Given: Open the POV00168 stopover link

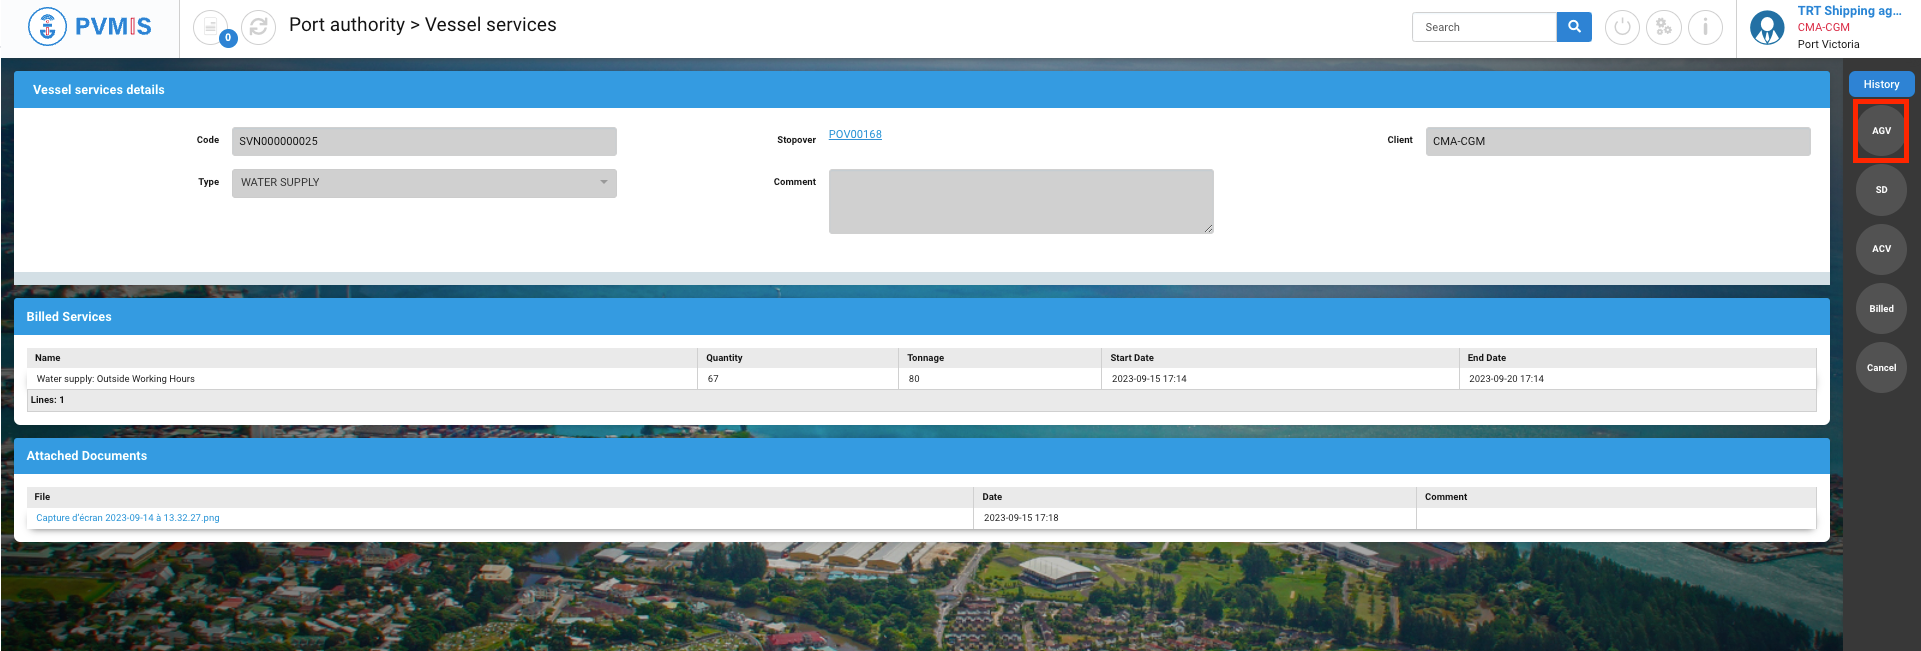Looking at the screenshot, I should click(x=855, y=135).
